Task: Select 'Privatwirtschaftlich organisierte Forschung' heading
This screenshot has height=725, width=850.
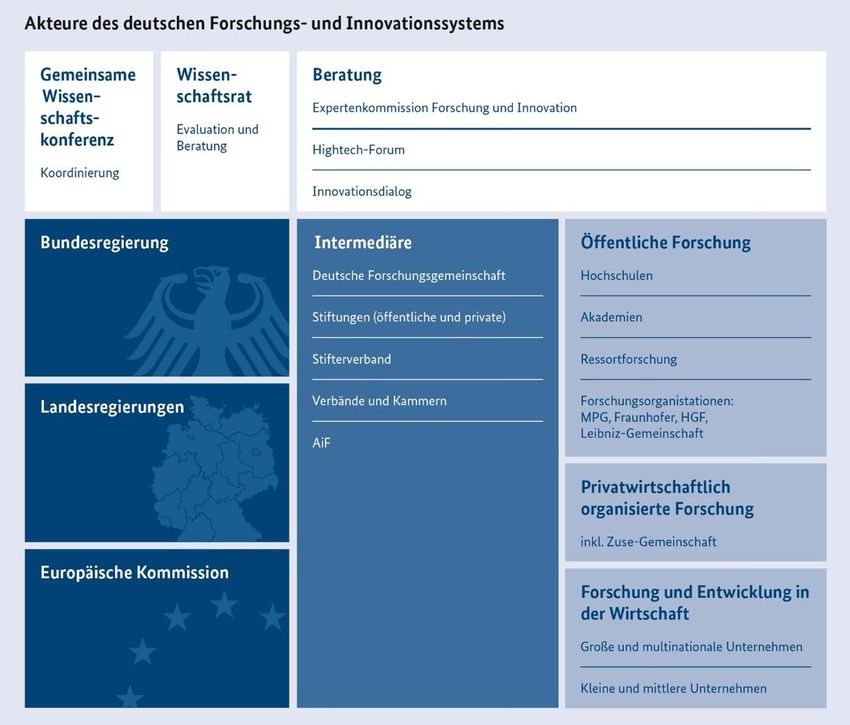Action: pyautogui.click(x=667, y=498)
